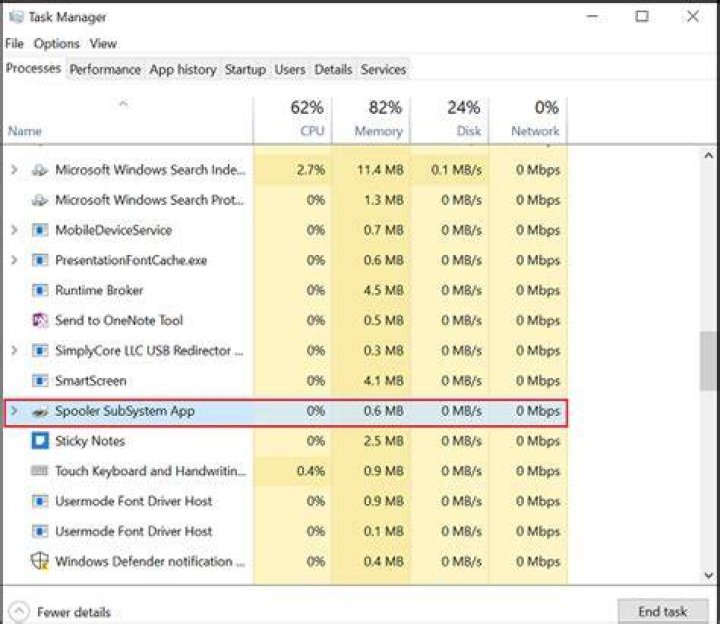Switch to the Details tab
720x624 pixels.
[333, 69]
